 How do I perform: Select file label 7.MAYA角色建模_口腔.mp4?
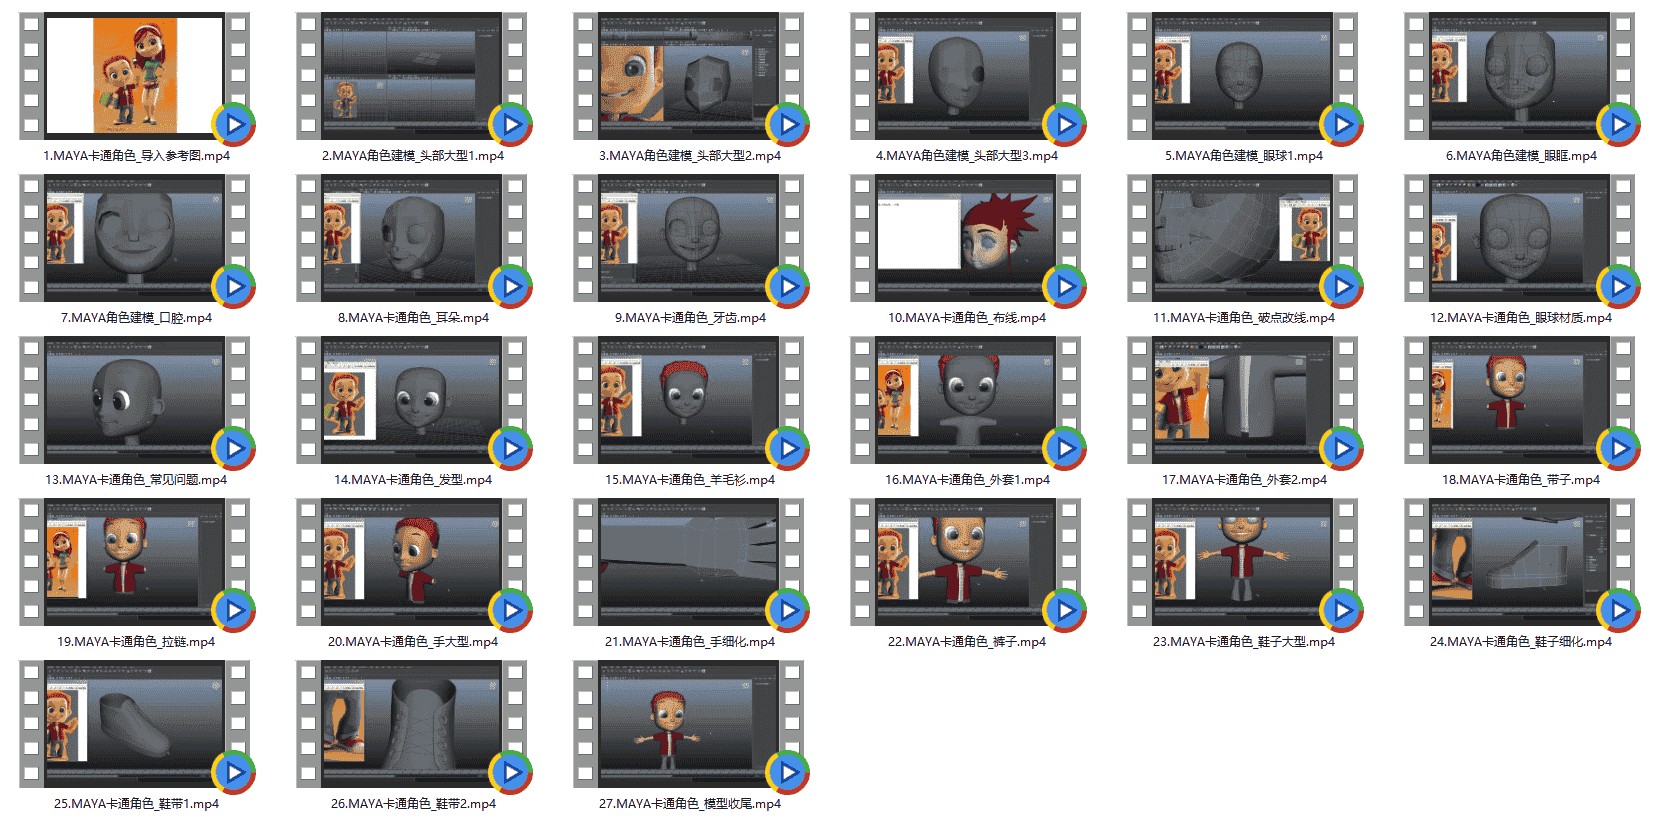(x=136, y=318)
